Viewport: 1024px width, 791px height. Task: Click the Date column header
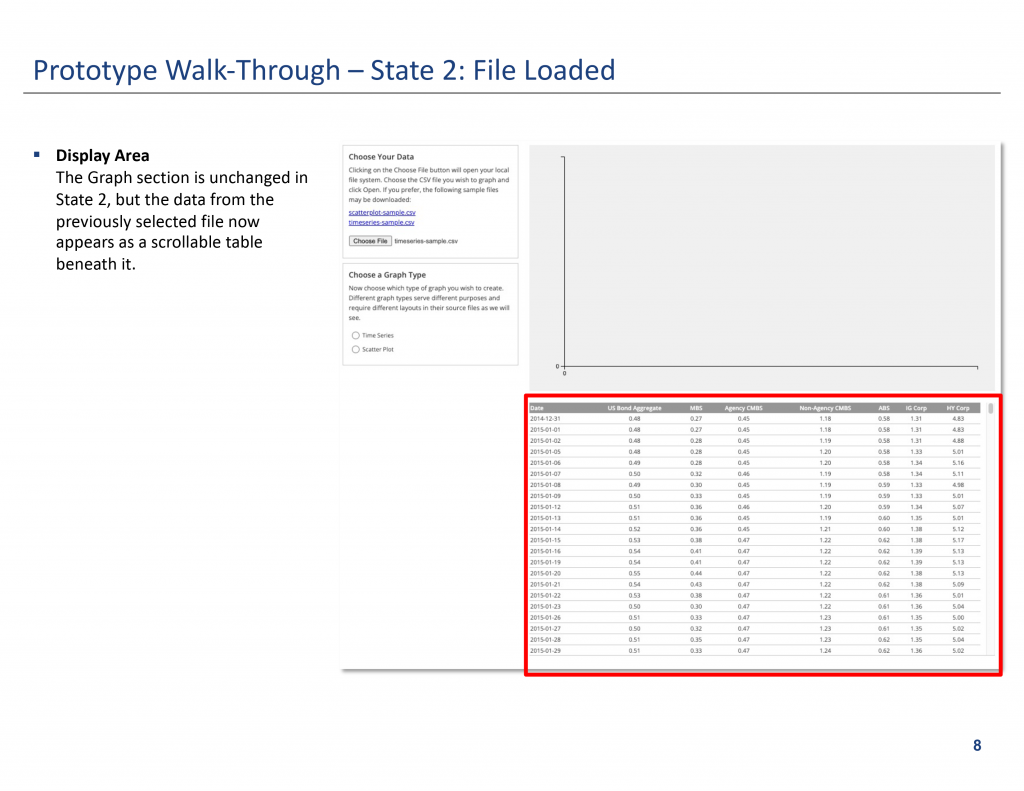coord(537,408)
